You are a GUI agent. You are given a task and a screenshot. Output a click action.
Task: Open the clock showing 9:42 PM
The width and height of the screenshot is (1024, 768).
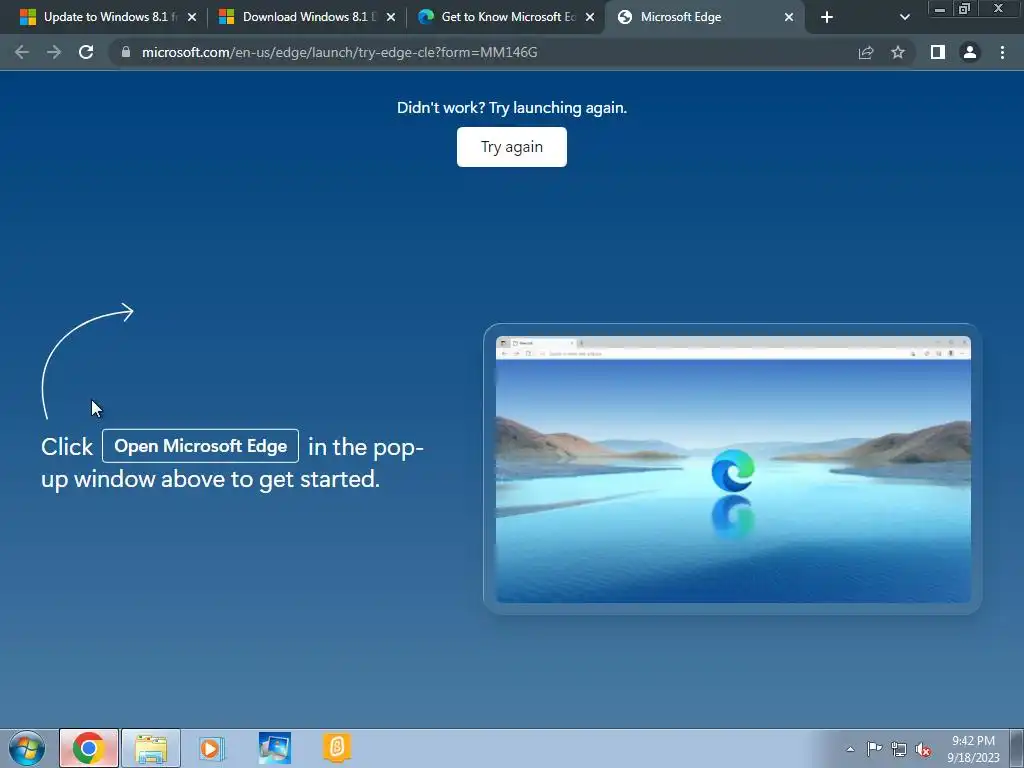tap(973, 749)
